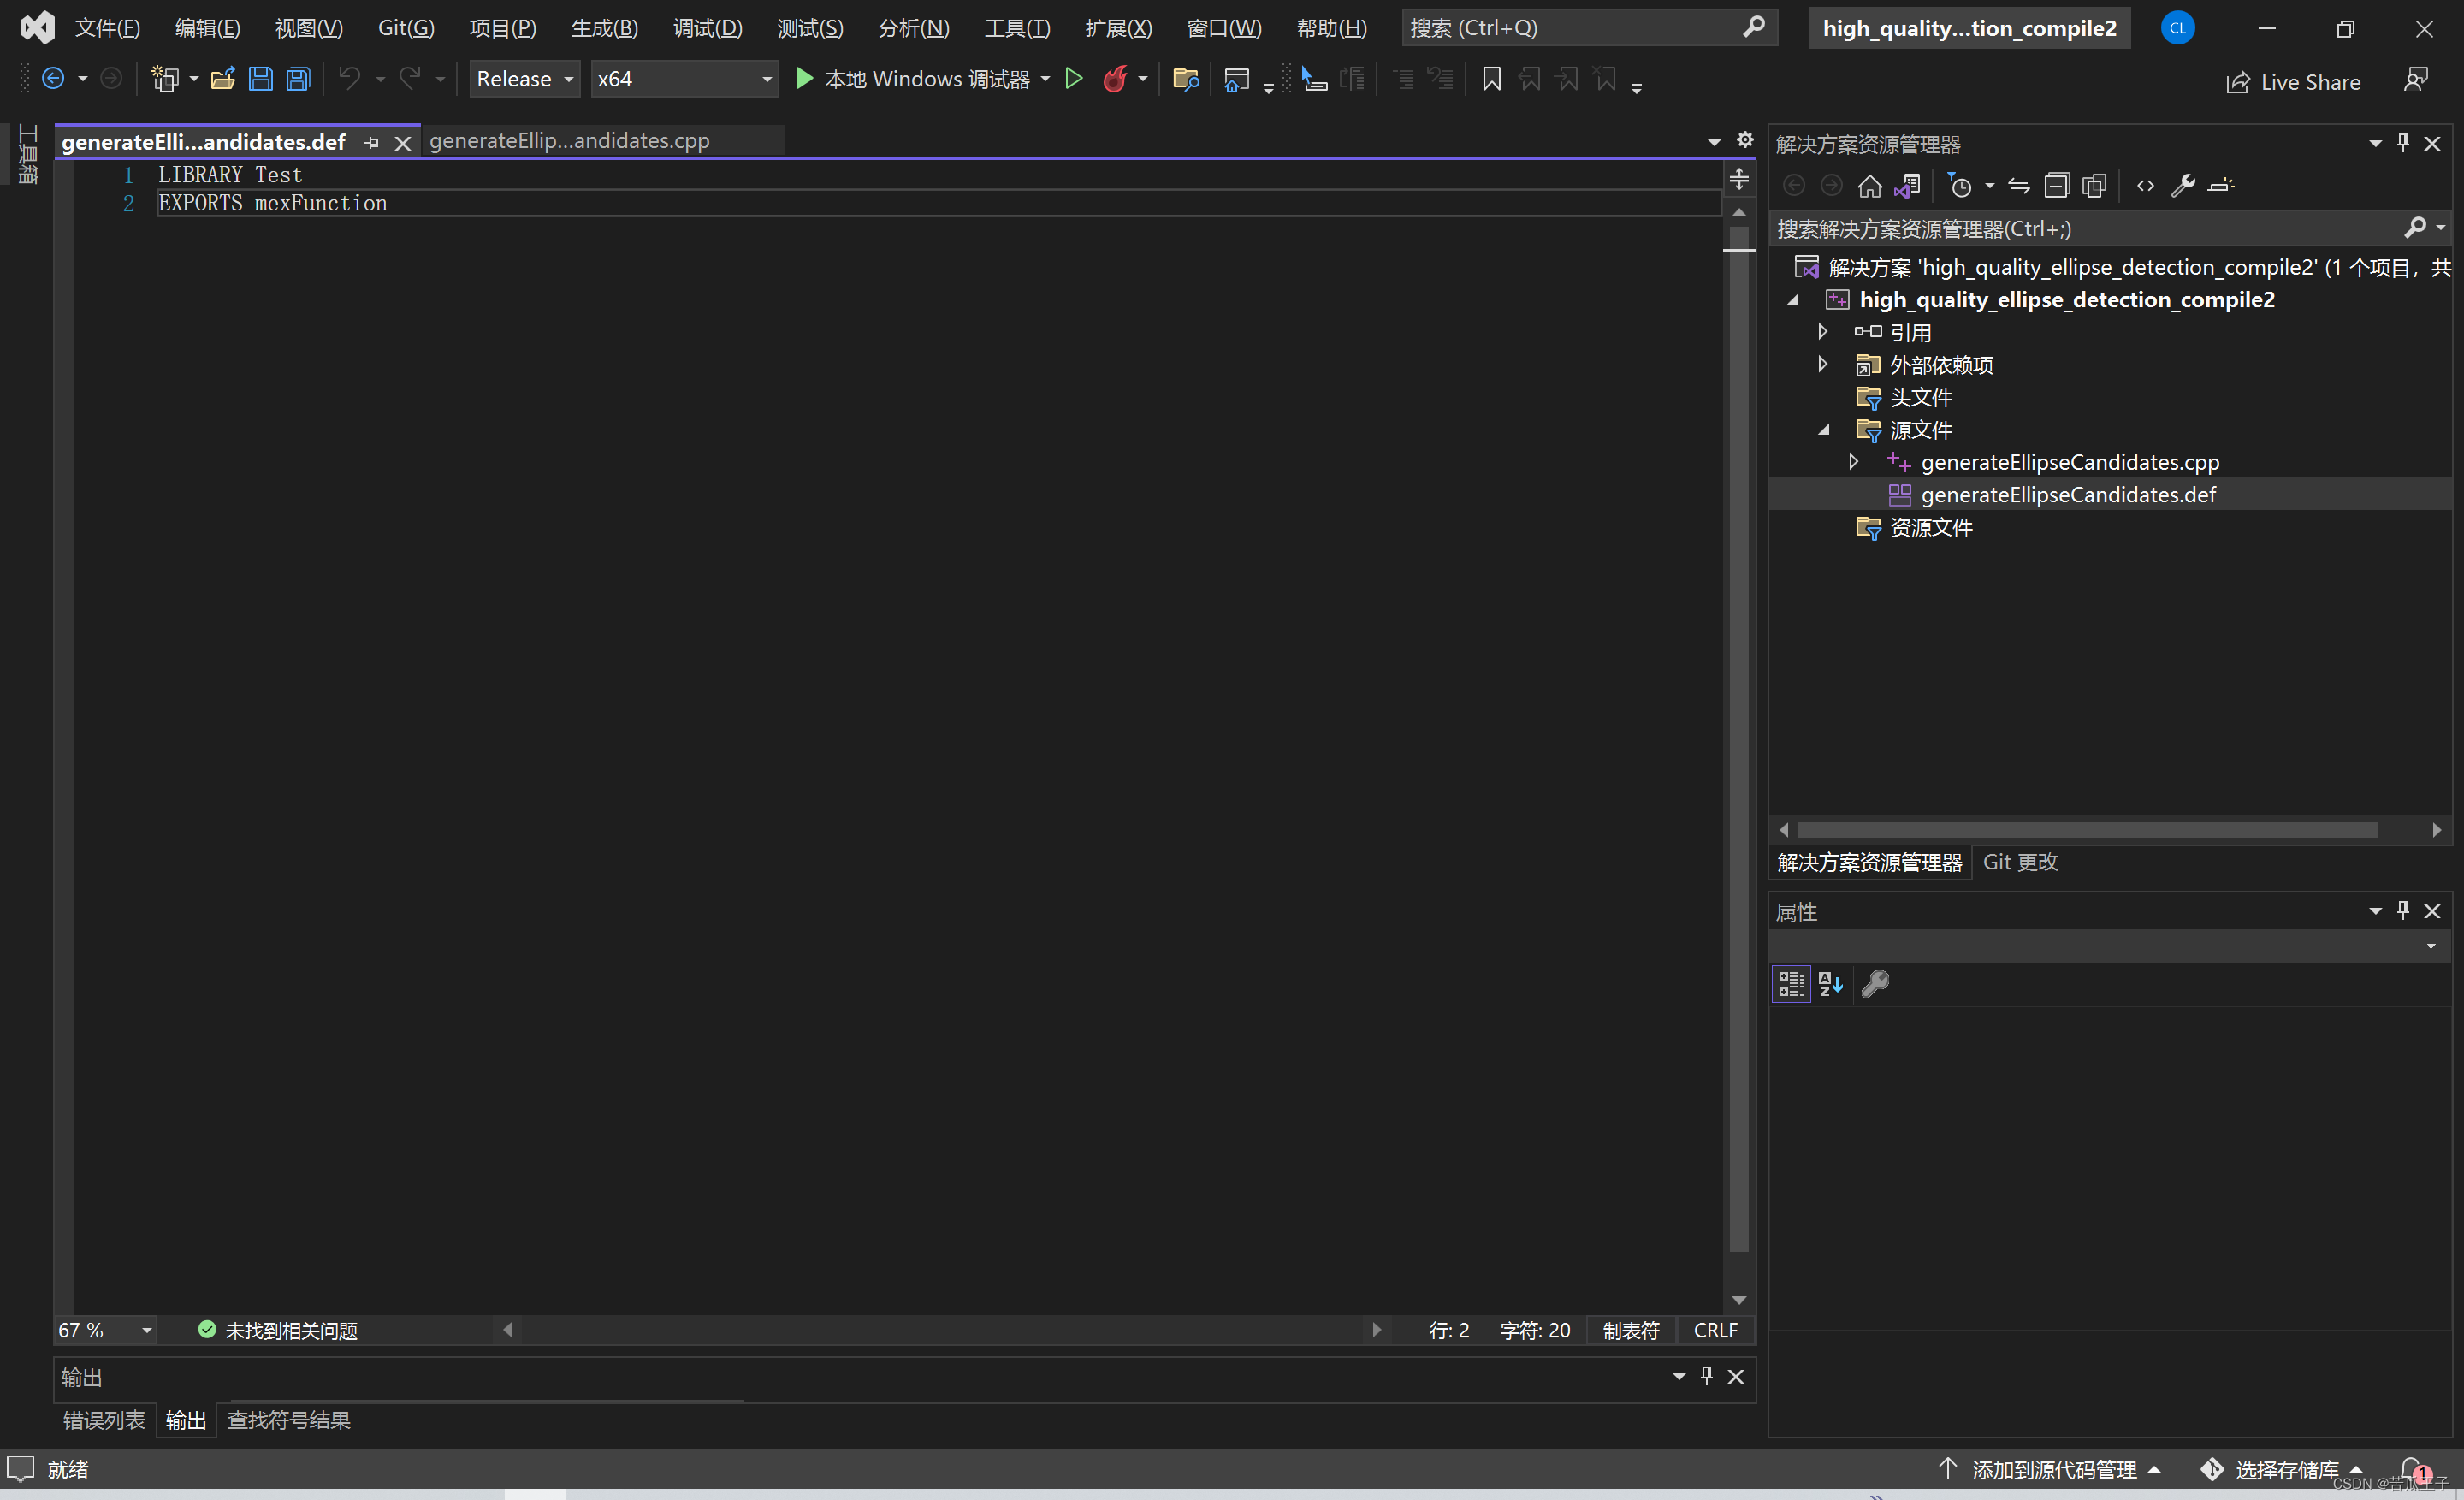Toggle categorized view in Properties panel

1791,984
